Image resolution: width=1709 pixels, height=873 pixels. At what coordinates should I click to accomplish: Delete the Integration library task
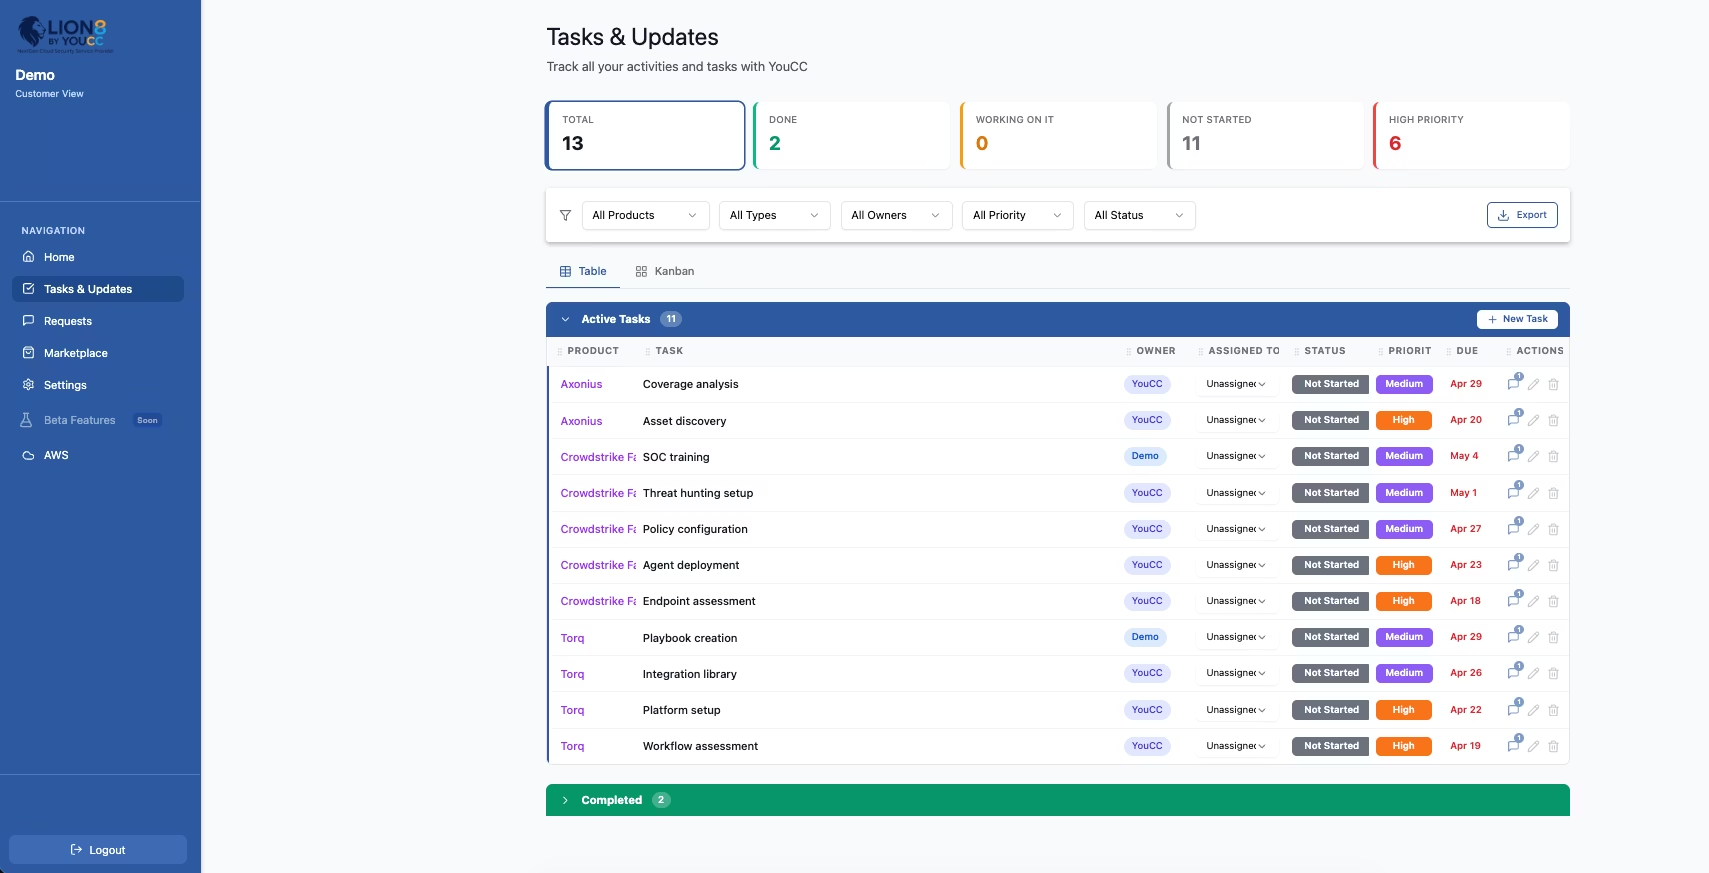point(1553,674)
